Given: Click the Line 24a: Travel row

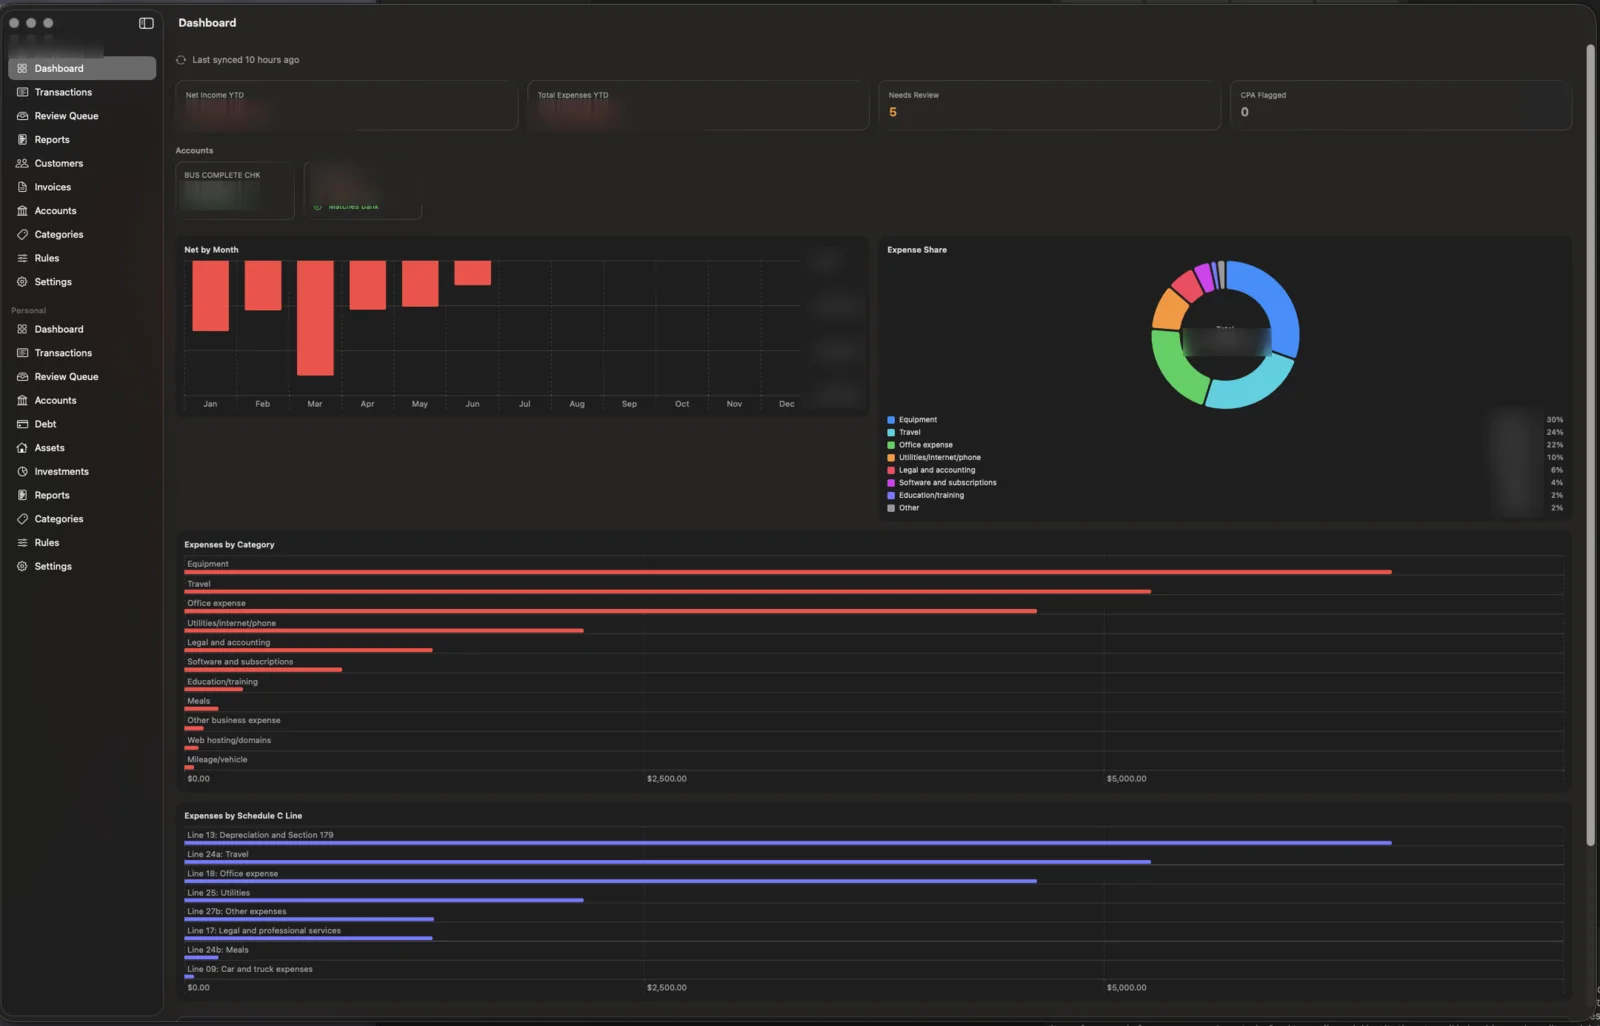Looking at the screenshot, I should point(874,857).
